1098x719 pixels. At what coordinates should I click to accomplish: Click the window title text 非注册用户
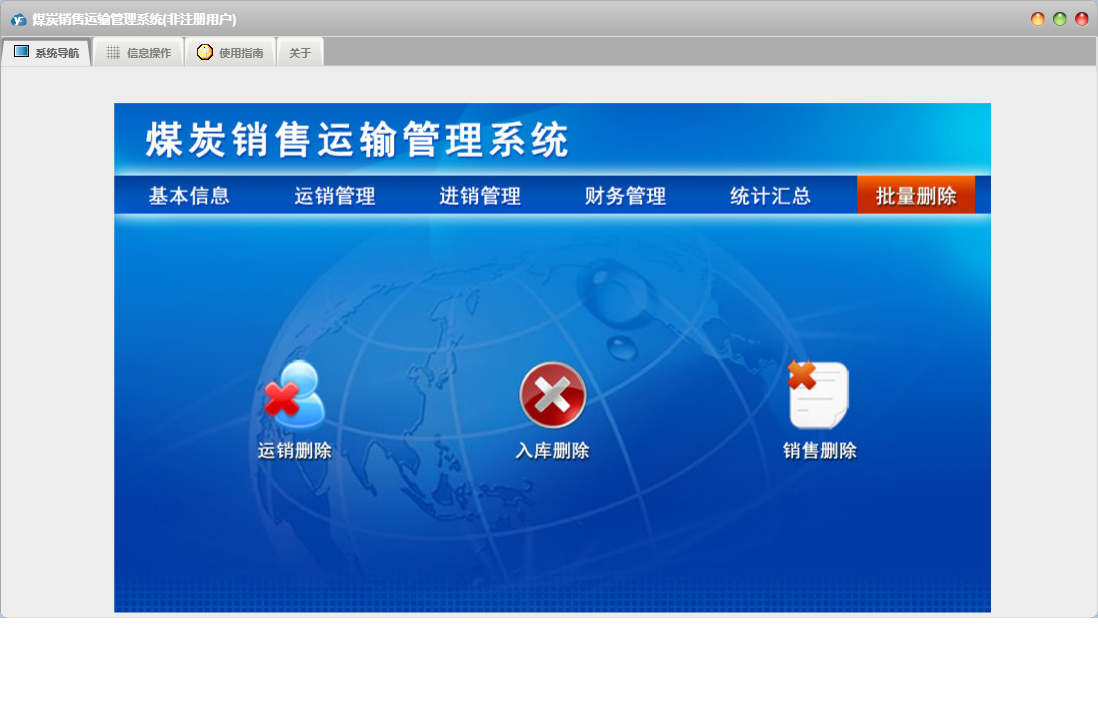click(x=199, y=20)
